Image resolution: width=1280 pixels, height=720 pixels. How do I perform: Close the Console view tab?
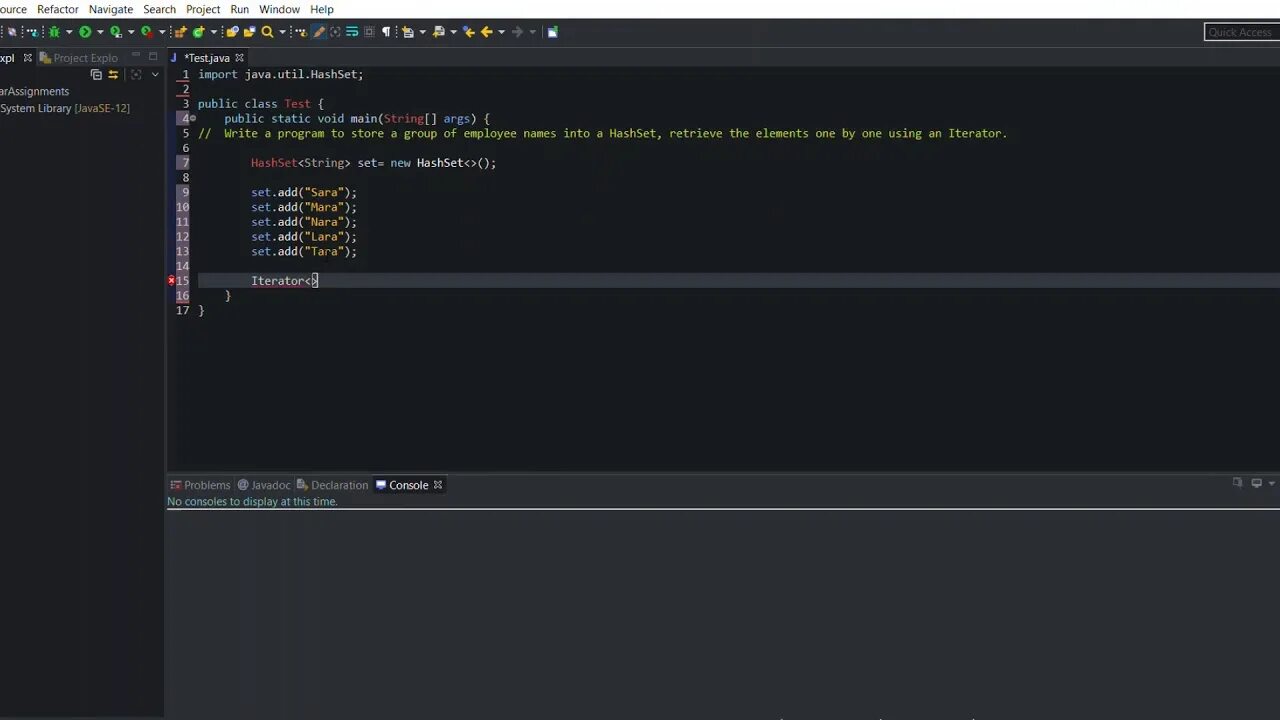[437, 485]
